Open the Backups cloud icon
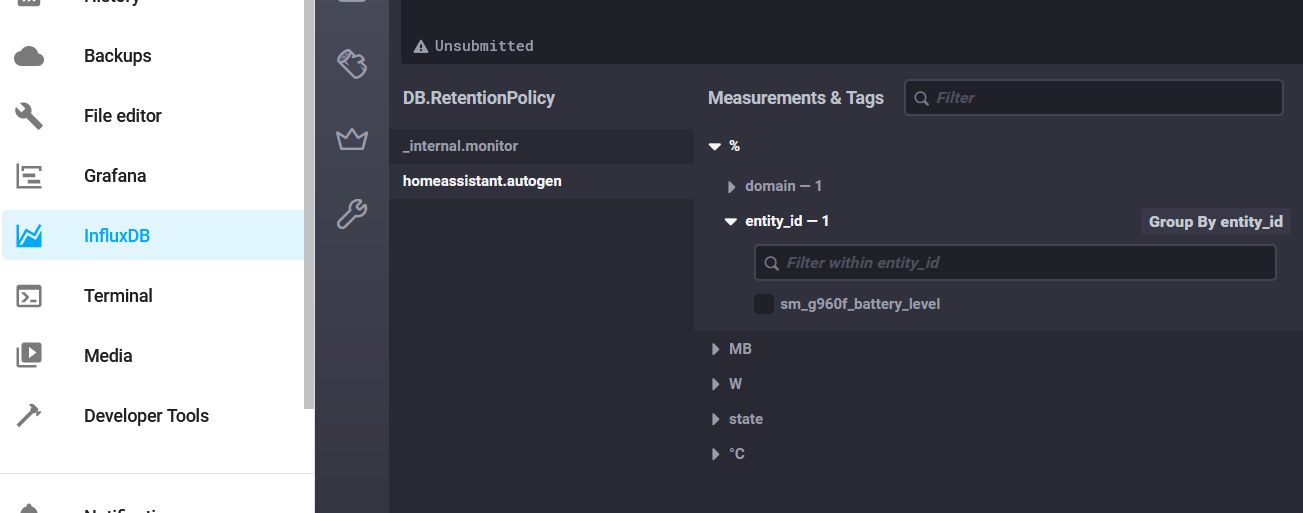The image size is (1303, 513). pyautogui.click(x=29, y=56)
